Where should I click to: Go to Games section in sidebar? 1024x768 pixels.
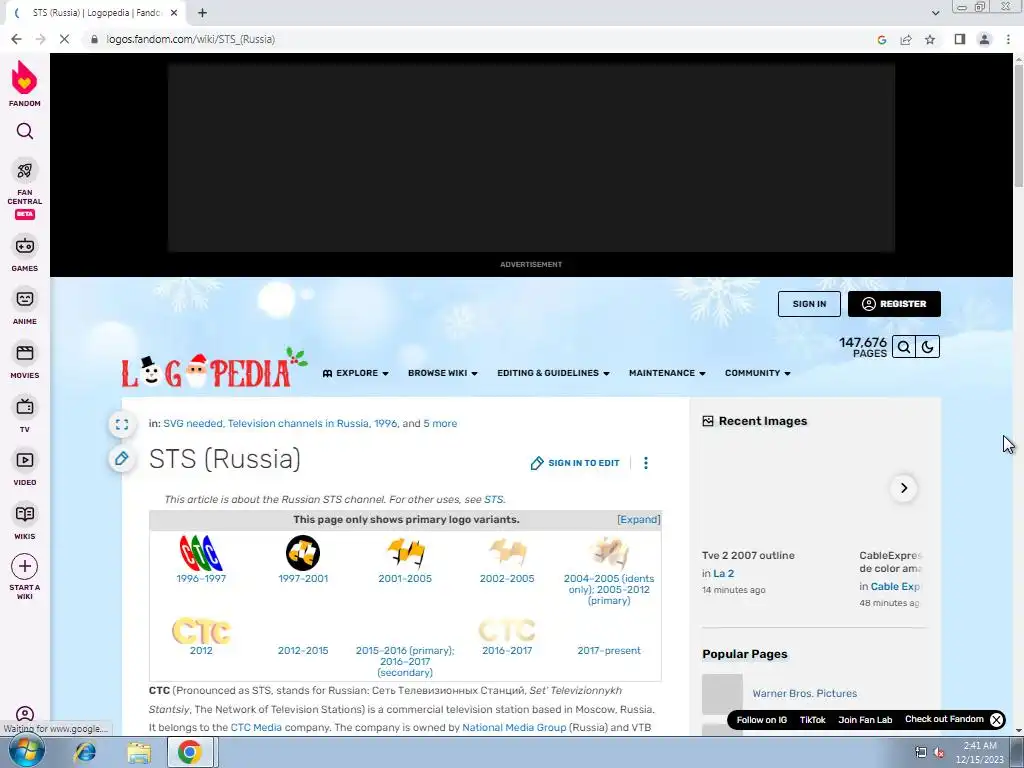(25, 253)
